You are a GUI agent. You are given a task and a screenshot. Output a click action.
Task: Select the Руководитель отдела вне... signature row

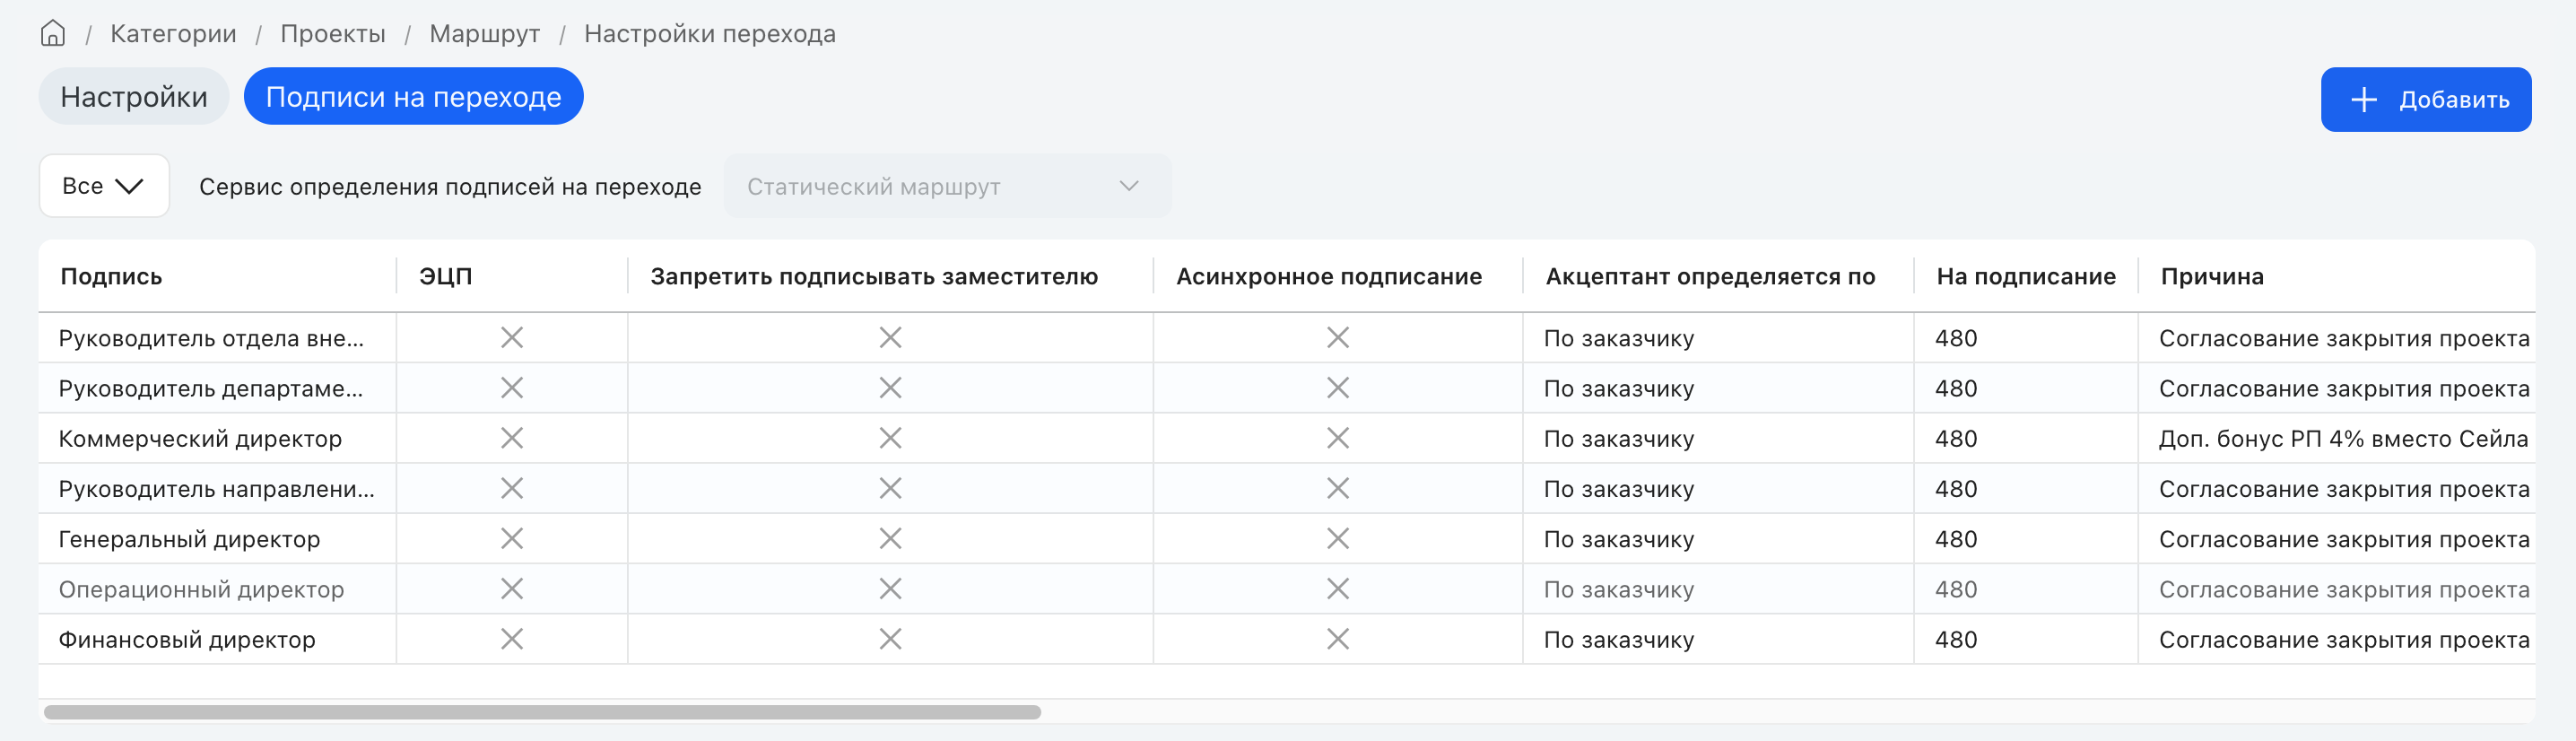coord(211,338)
